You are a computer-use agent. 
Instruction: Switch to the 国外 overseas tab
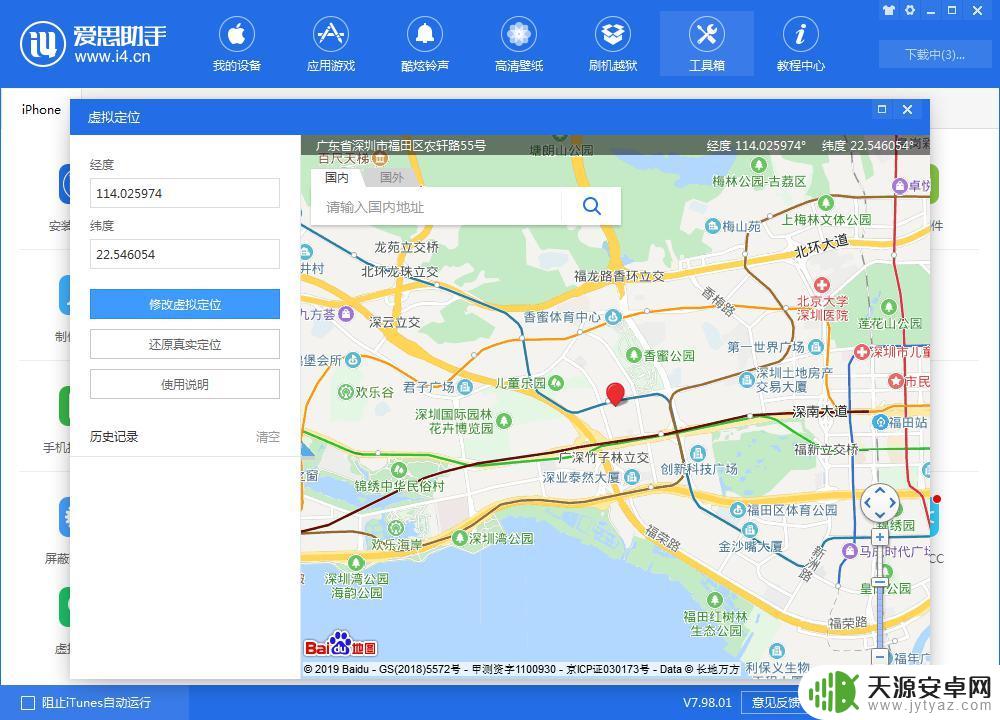(x=392, y=177)
